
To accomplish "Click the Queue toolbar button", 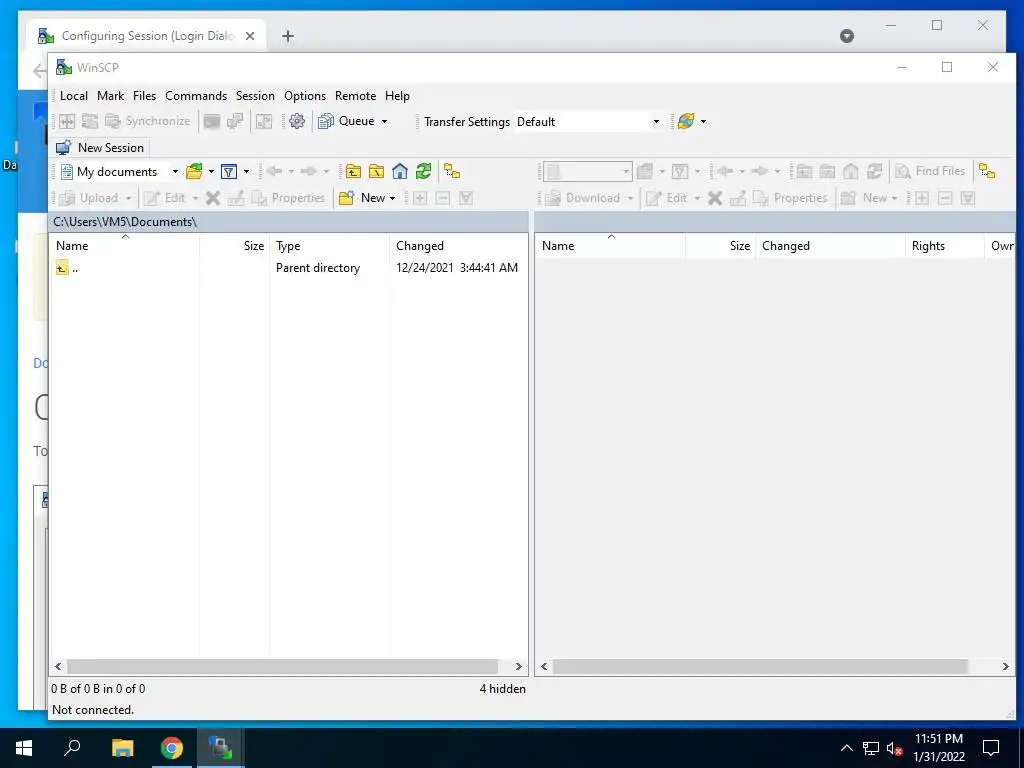I will coord(346,121).
